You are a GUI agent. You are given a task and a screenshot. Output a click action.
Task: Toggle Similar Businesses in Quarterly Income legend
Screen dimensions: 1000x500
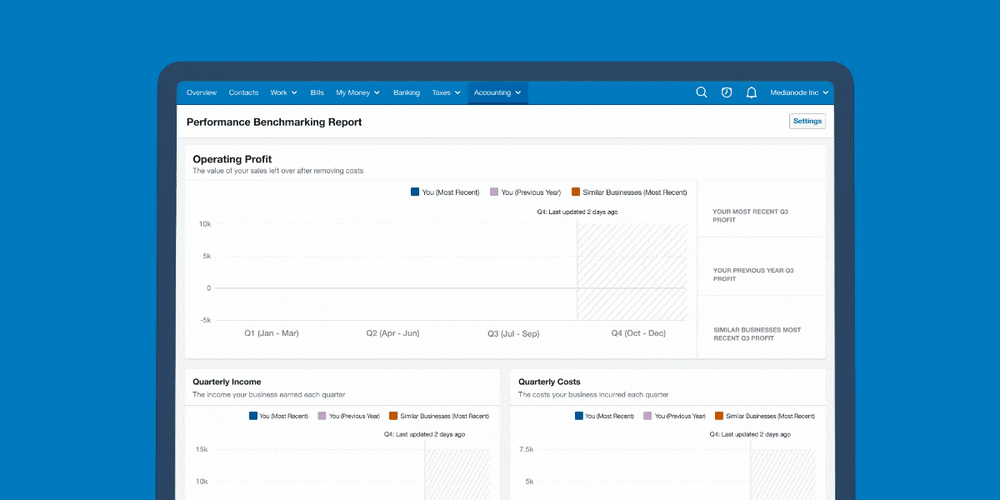click(439, 416)
